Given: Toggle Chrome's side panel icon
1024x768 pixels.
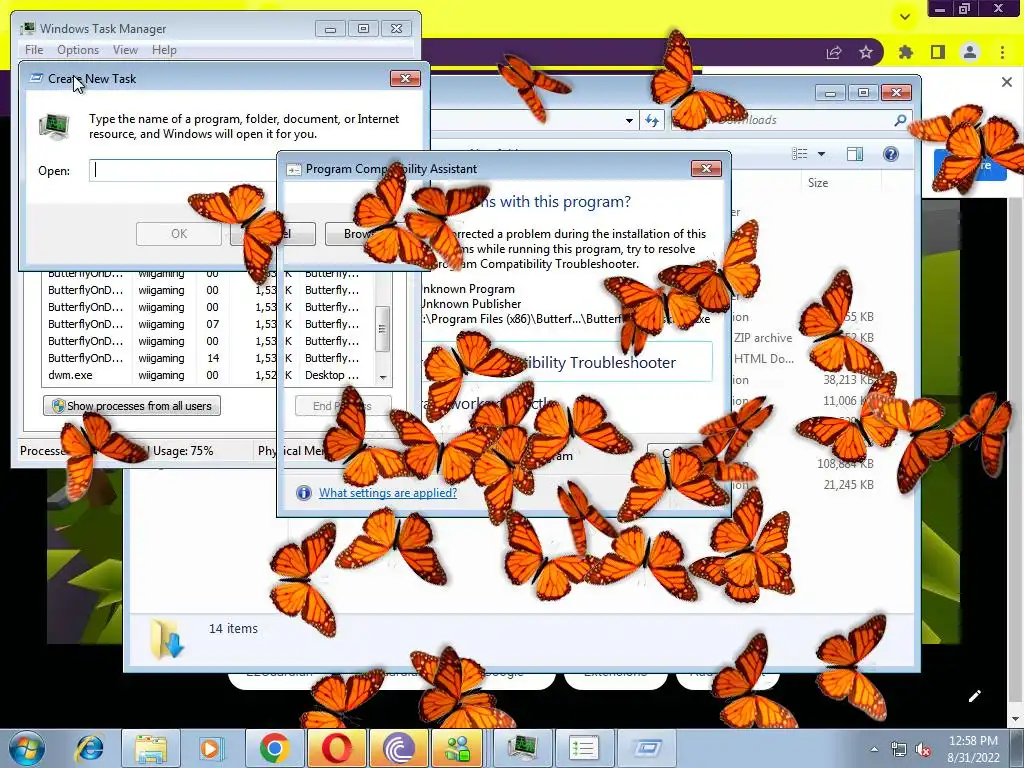Looking at the screenshot, I should click(x=938, y=52).
